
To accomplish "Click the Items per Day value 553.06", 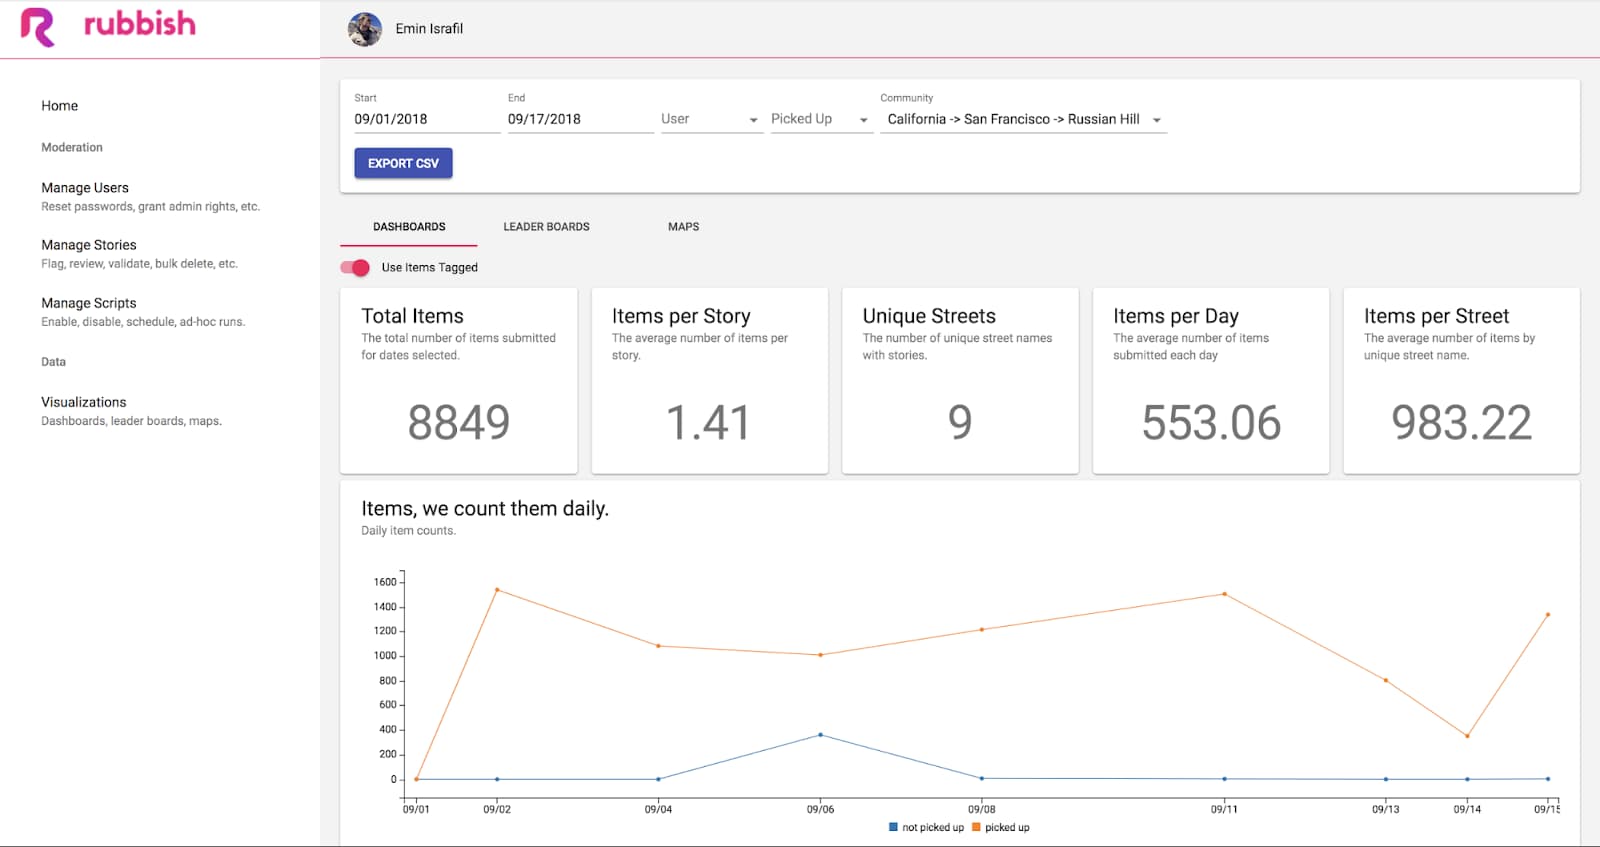I will point(1211,423).
